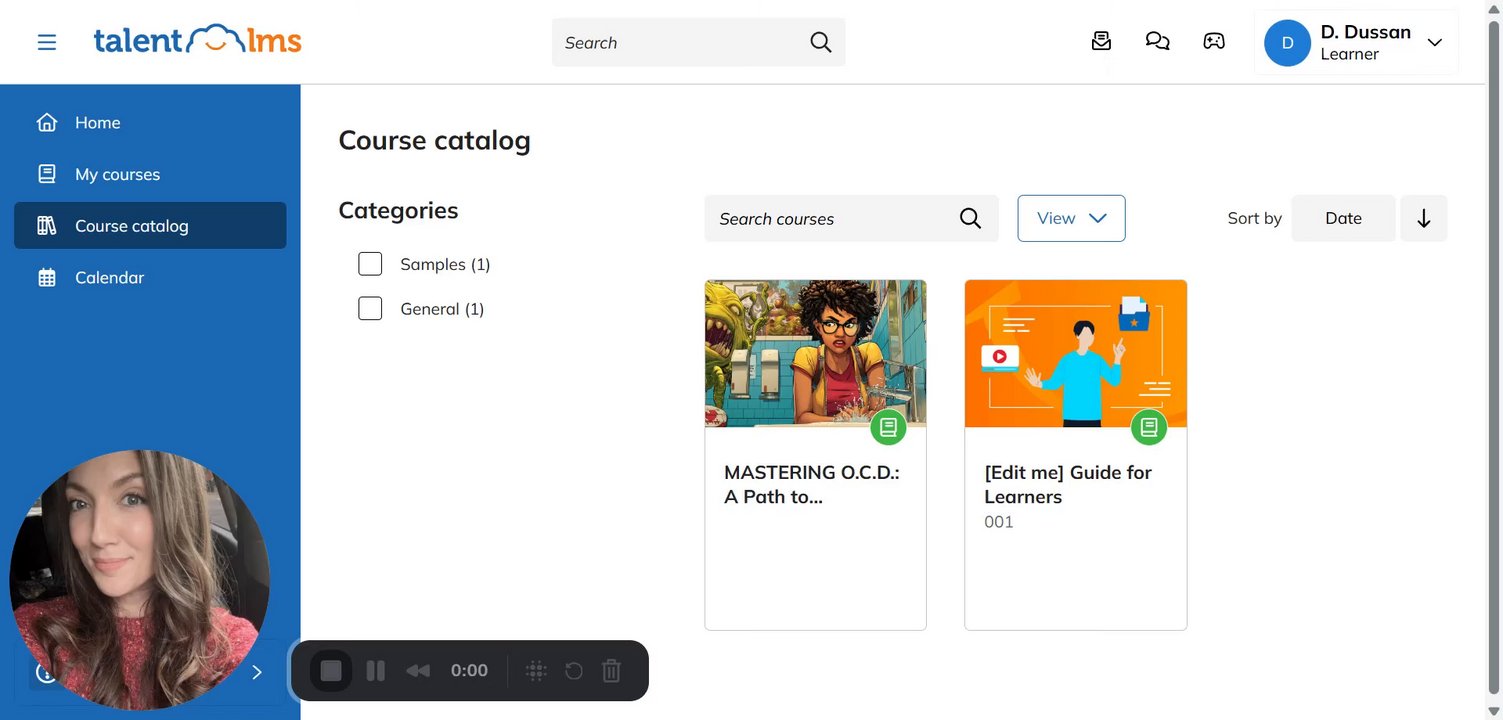Image resolution: width=1503 pixels, height=720 pixels.
Task: Click the top search magnifier icon
Action: [x=820, y=42]
